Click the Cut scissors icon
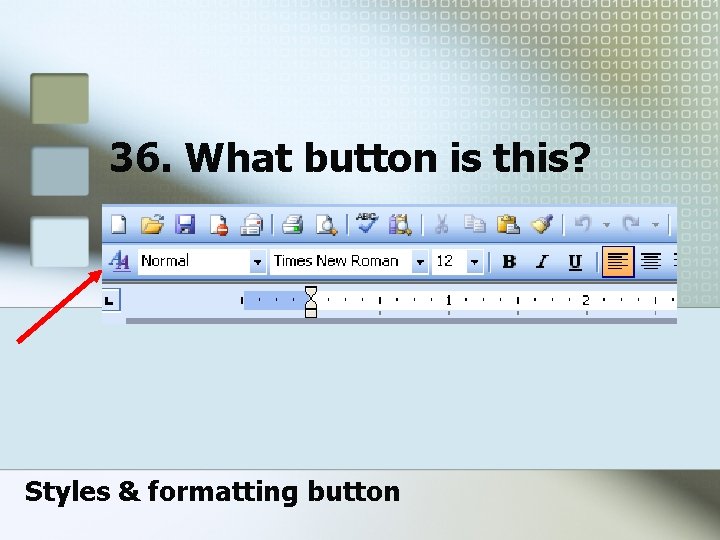720x540 pixels. pyautogui.click(x=441, y=225)
